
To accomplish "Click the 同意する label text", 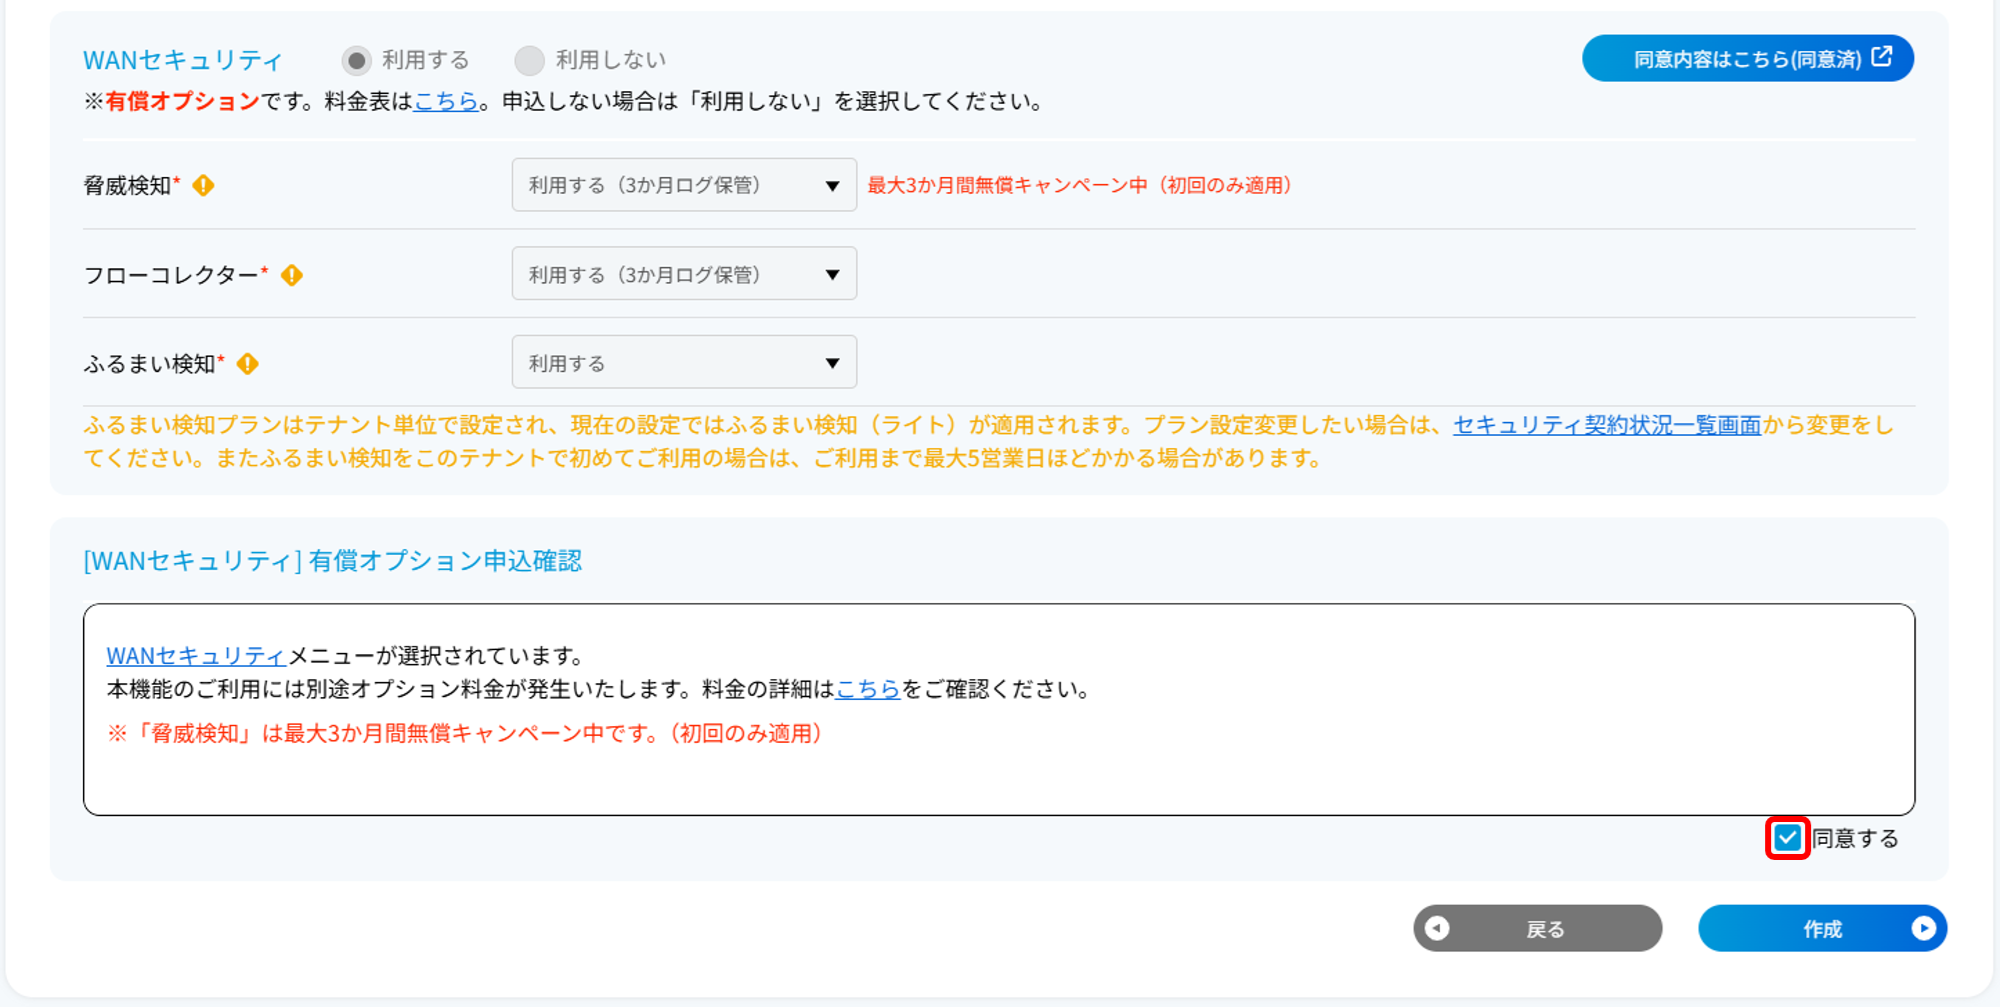I will click(x=1856, y=838).
